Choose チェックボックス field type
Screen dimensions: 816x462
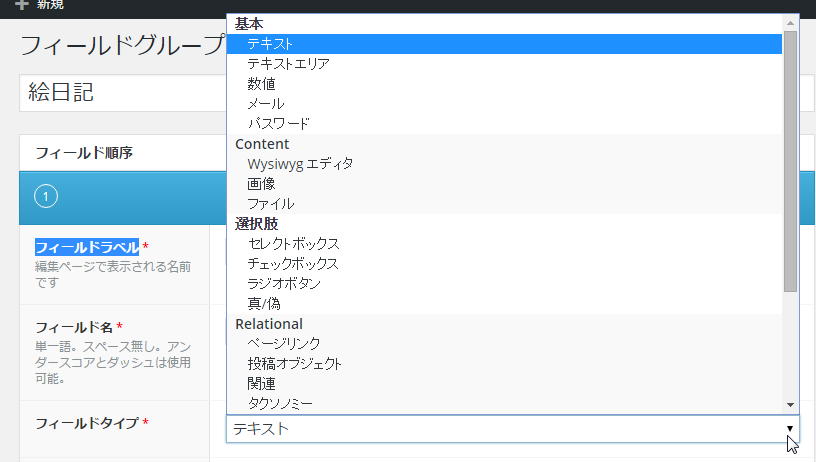[504, 264]
